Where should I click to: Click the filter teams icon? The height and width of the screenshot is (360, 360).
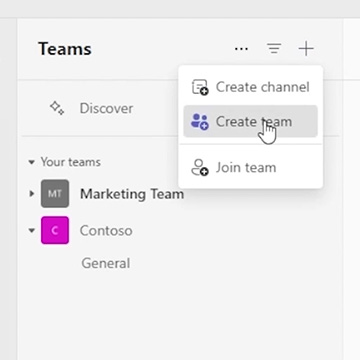[x=274, y=49]
